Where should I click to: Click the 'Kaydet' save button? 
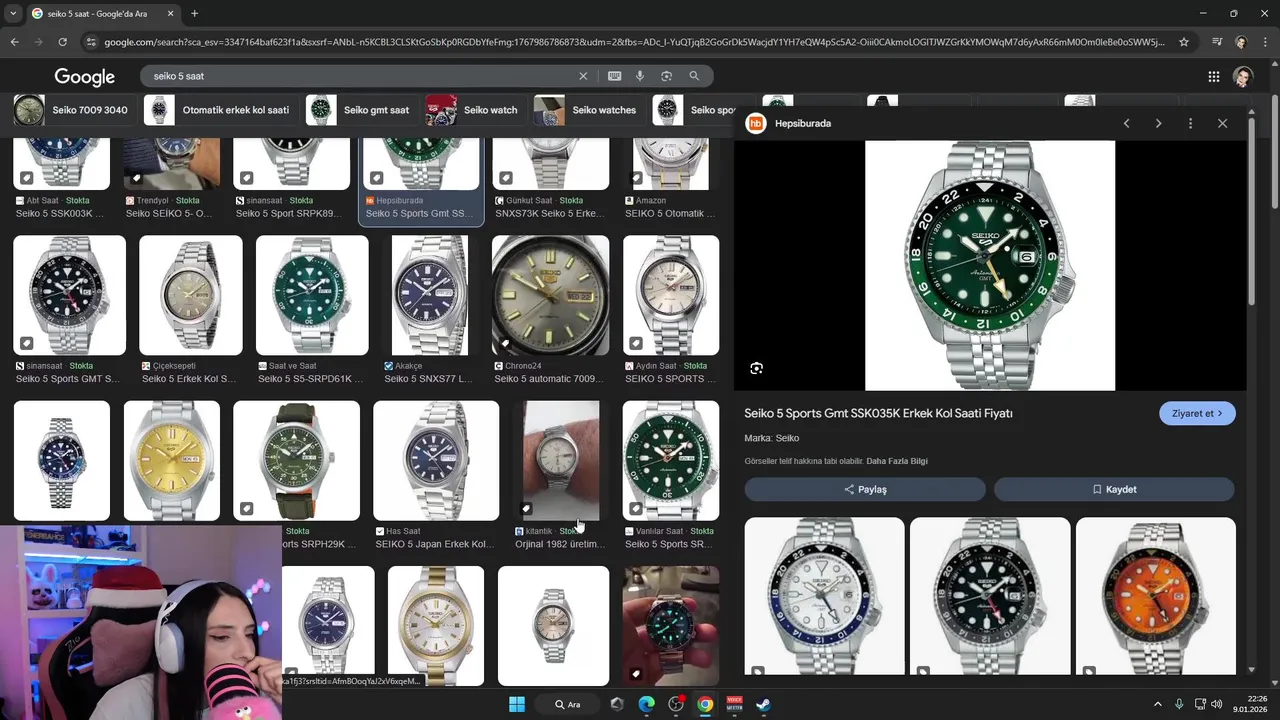pos(1114,489)
